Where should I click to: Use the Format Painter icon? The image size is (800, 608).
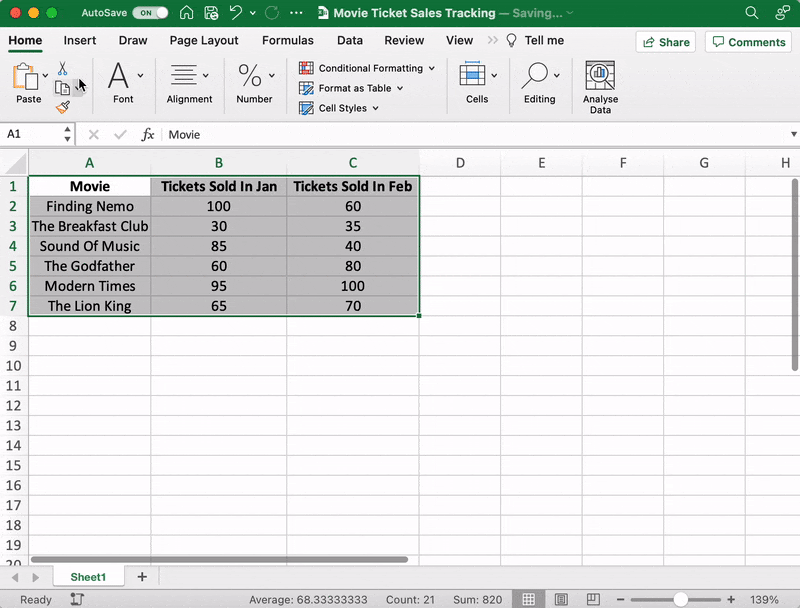coord(62,105)
